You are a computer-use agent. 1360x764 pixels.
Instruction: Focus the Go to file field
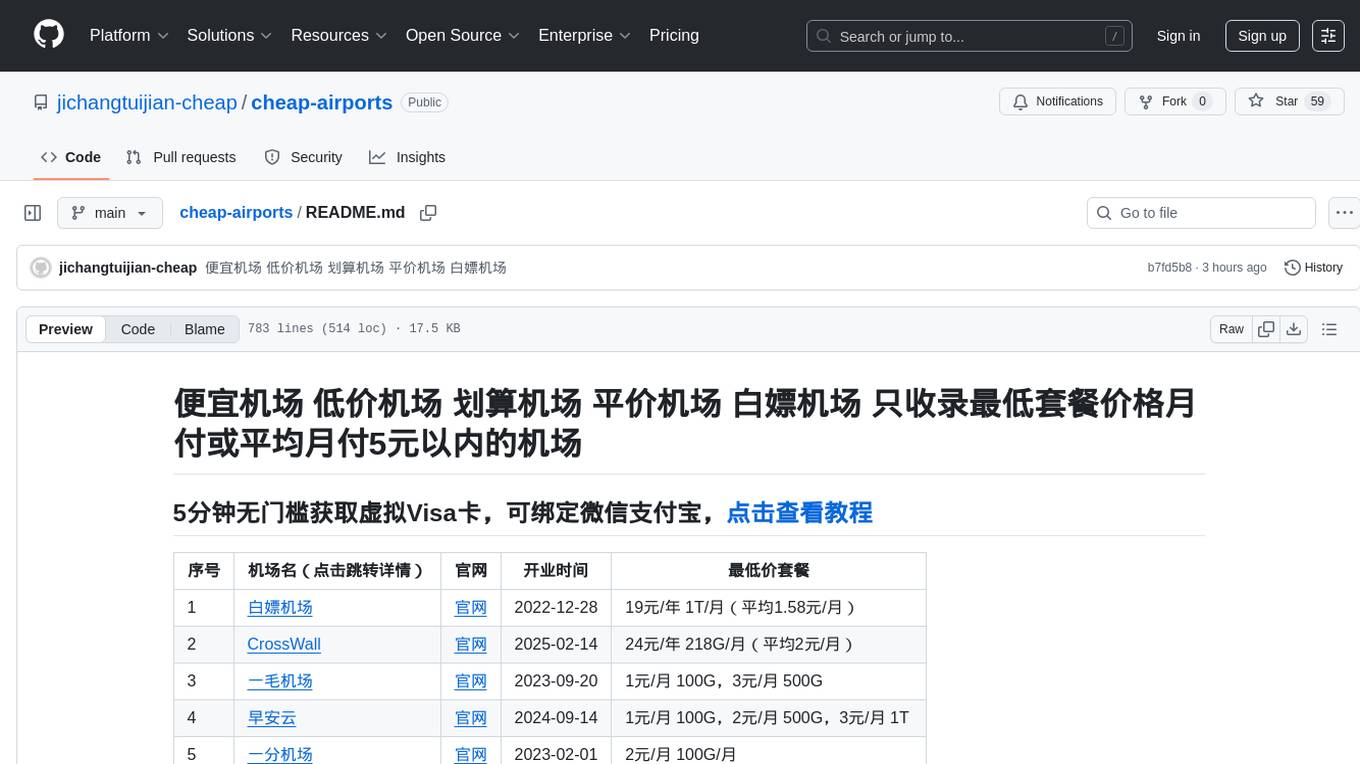click(x=1201, y=213)
